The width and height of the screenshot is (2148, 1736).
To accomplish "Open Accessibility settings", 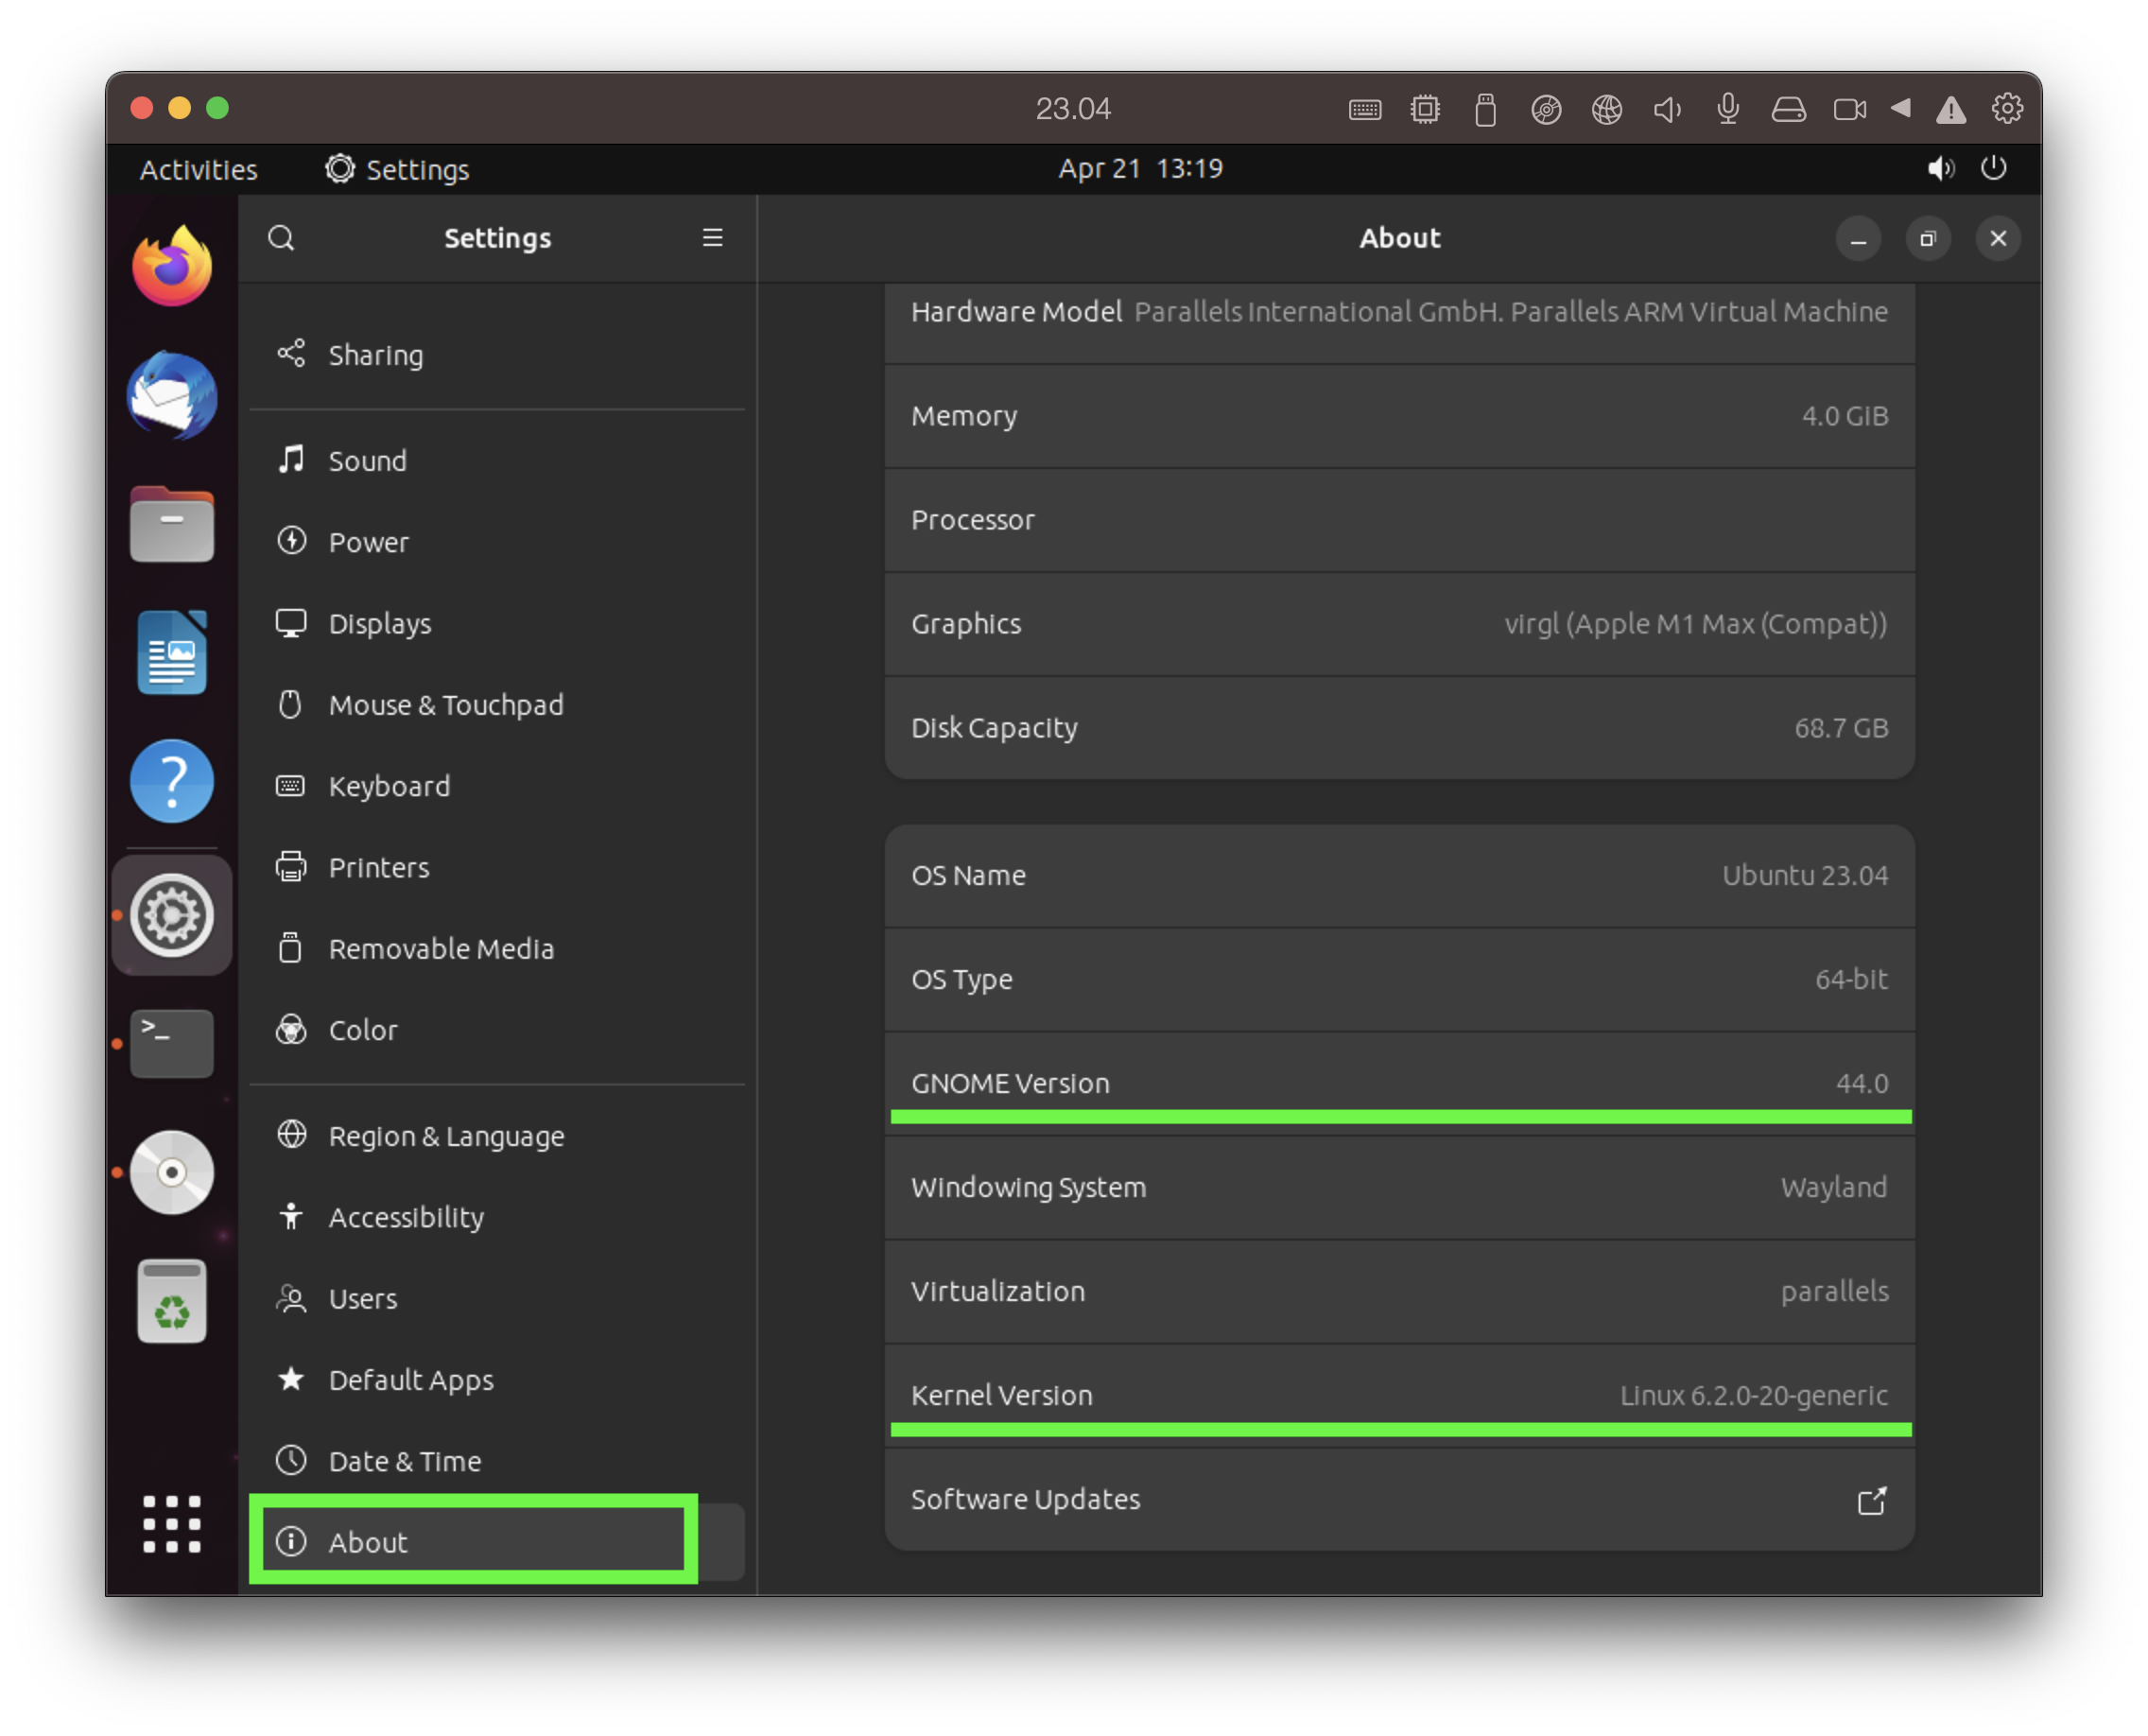I will coord(497,1217).
